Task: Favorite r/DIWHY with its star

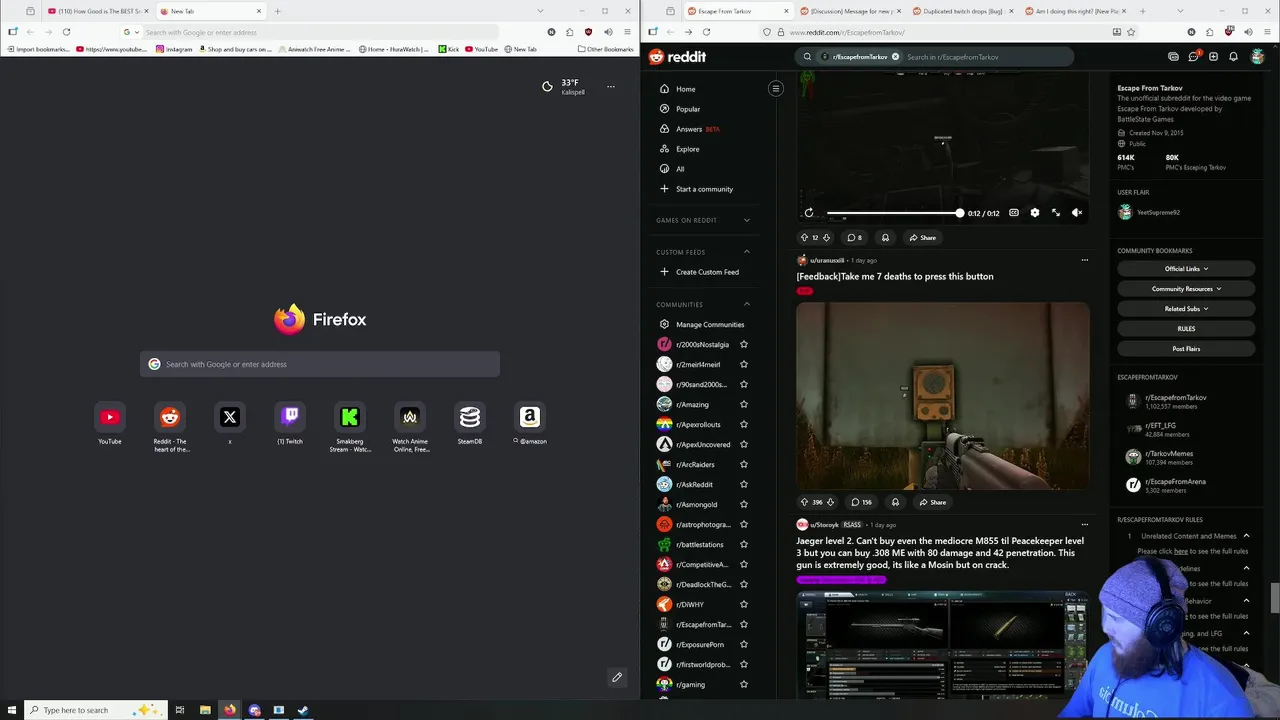Action: (x=743, y=604)
